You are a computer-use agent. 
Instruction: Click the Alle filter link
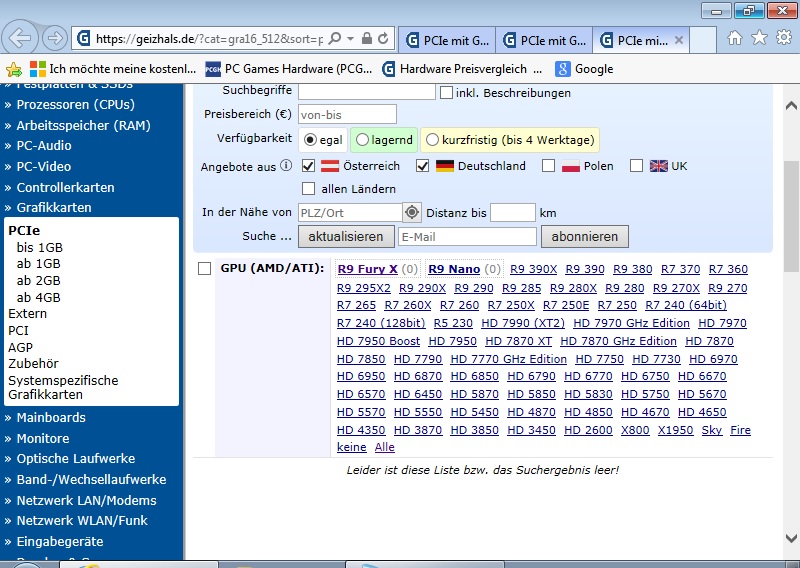point(385,447)
